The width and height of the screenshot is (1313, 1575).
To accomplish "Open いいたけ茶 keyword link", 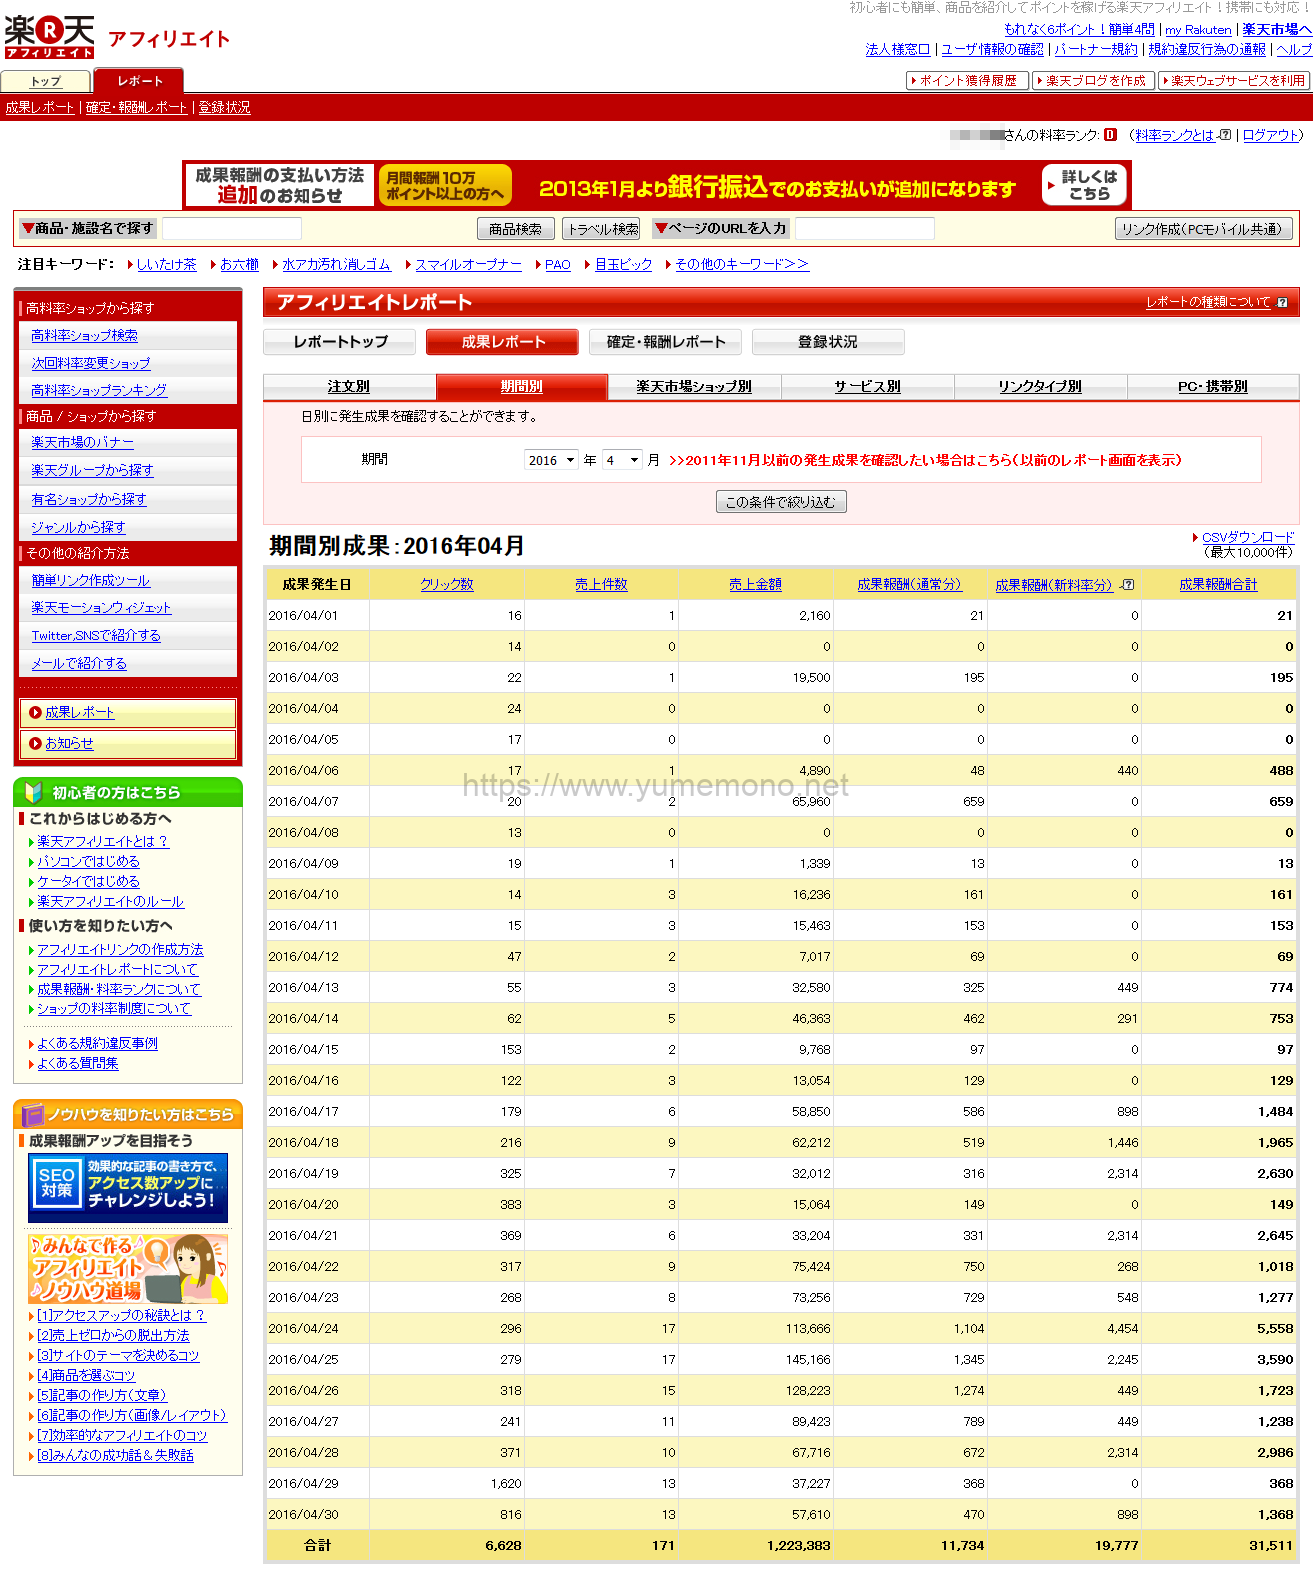I will point(166,264).
